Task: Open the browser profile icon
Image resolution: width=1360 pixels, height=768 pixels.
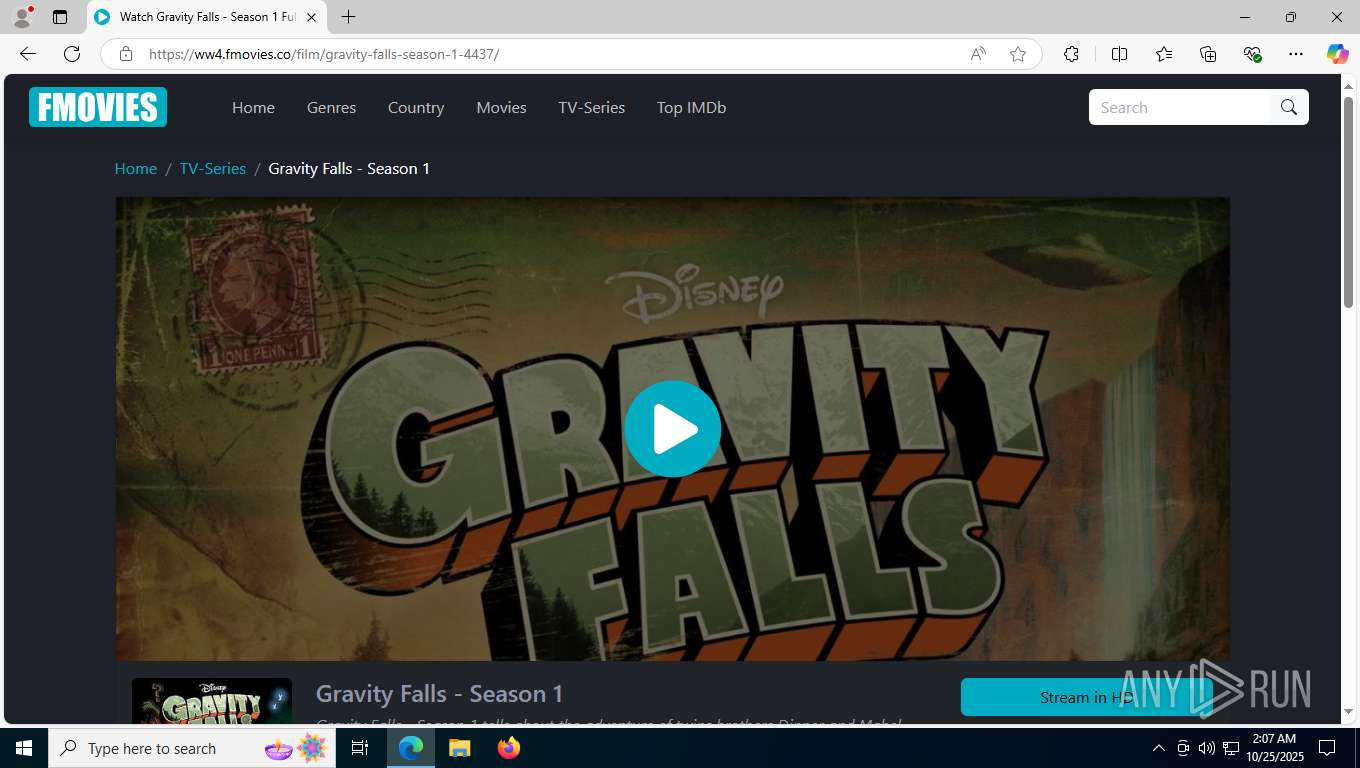Action: click(22, 17)
